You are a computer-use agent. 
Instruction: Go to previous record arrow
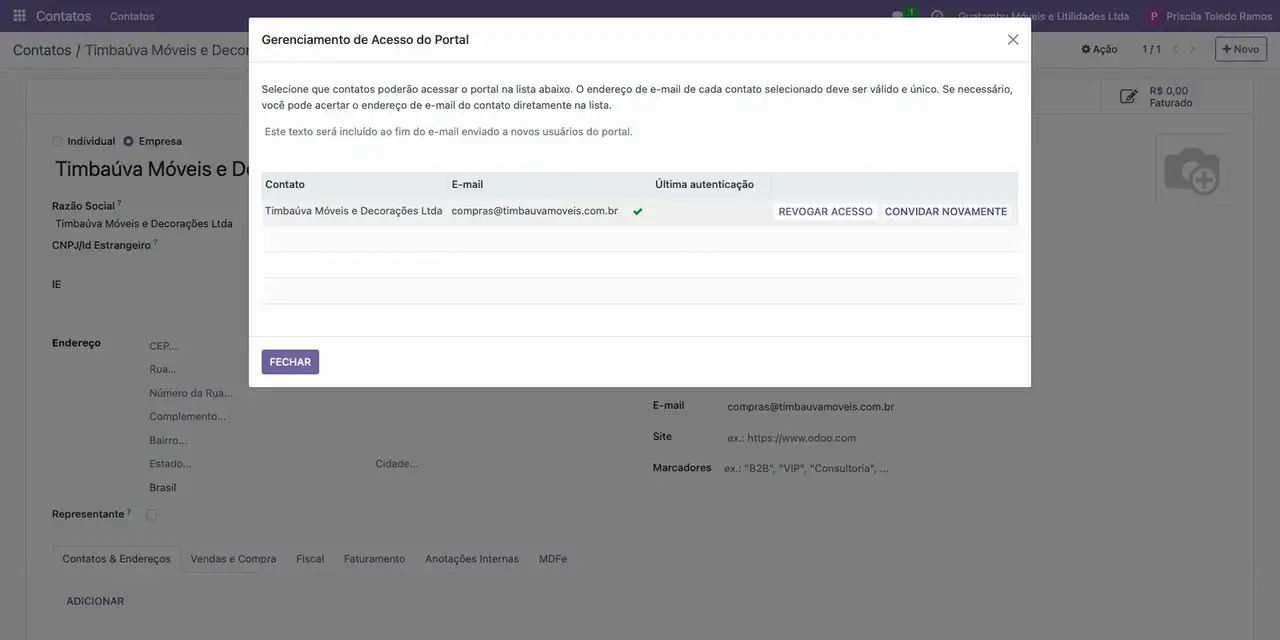coord(1176,49)
